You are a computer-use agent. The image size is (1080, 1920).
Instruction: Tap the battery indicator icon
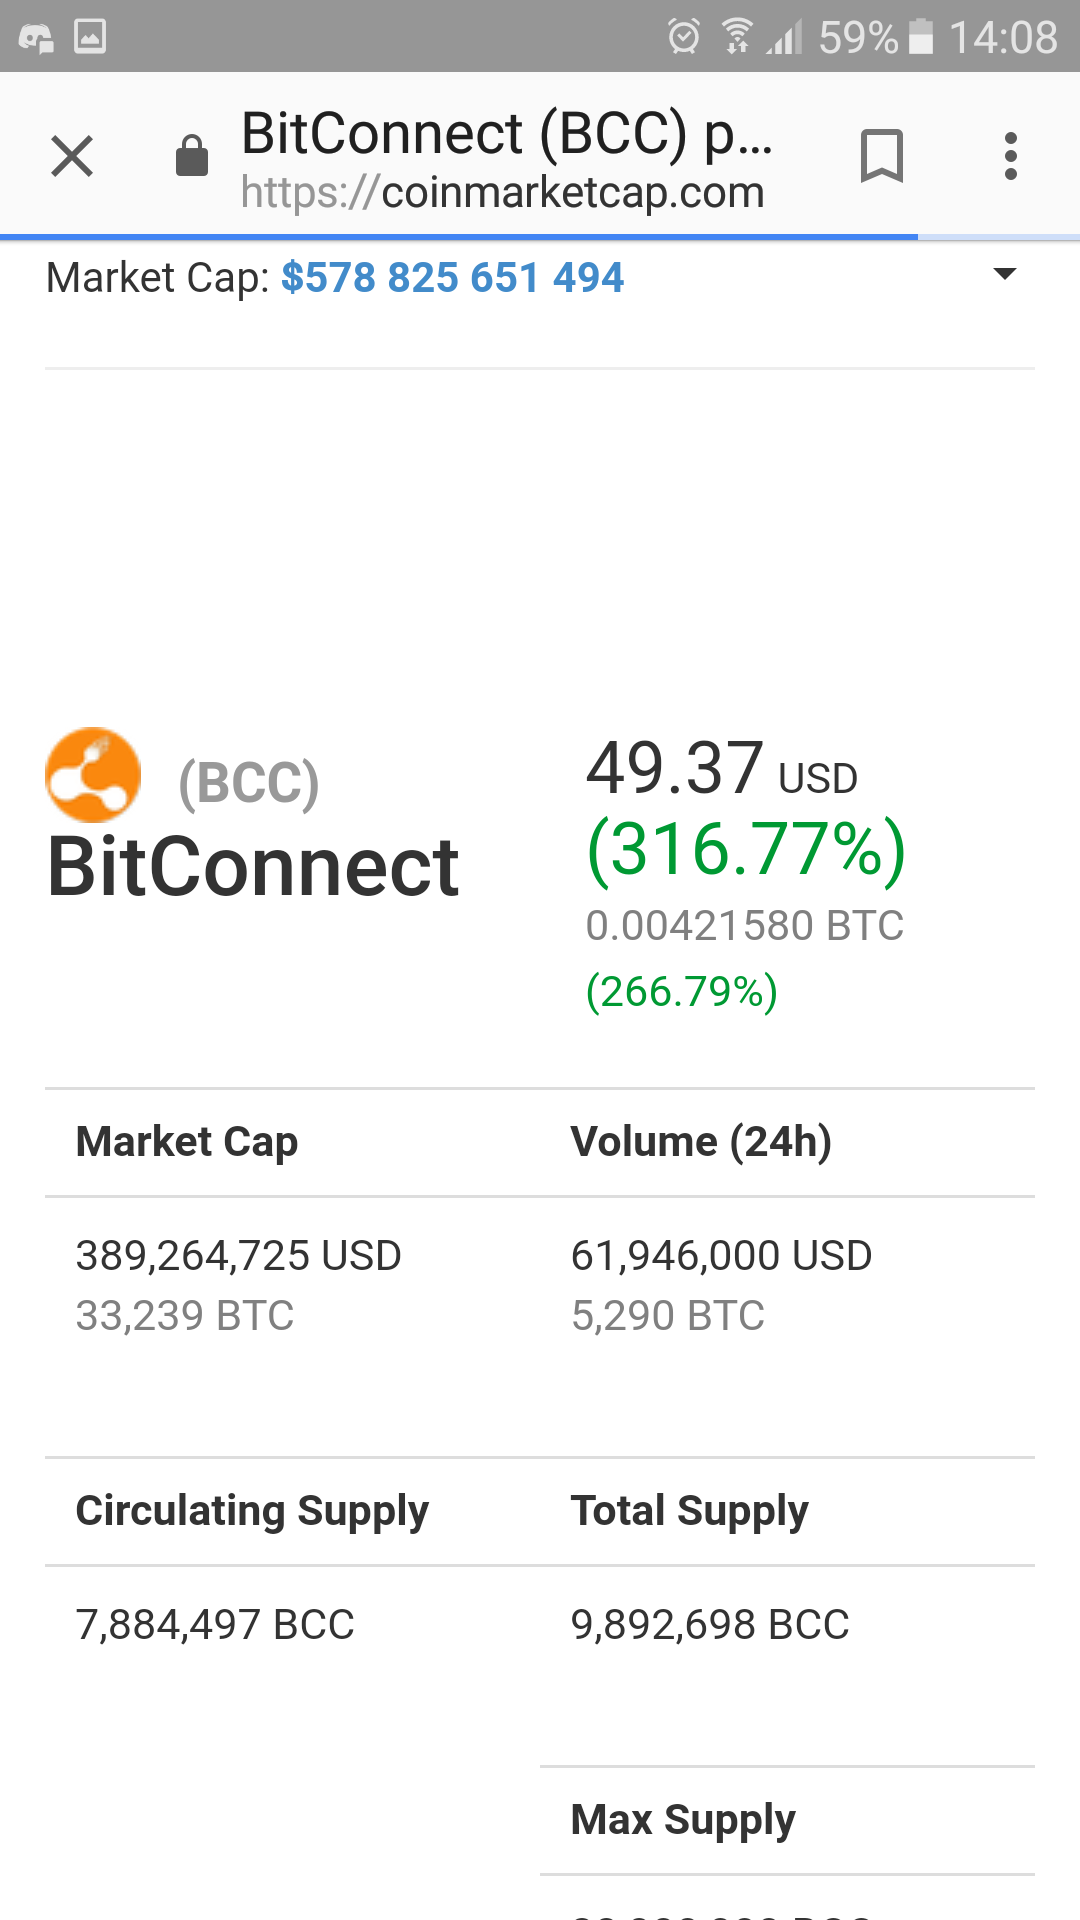921,37
